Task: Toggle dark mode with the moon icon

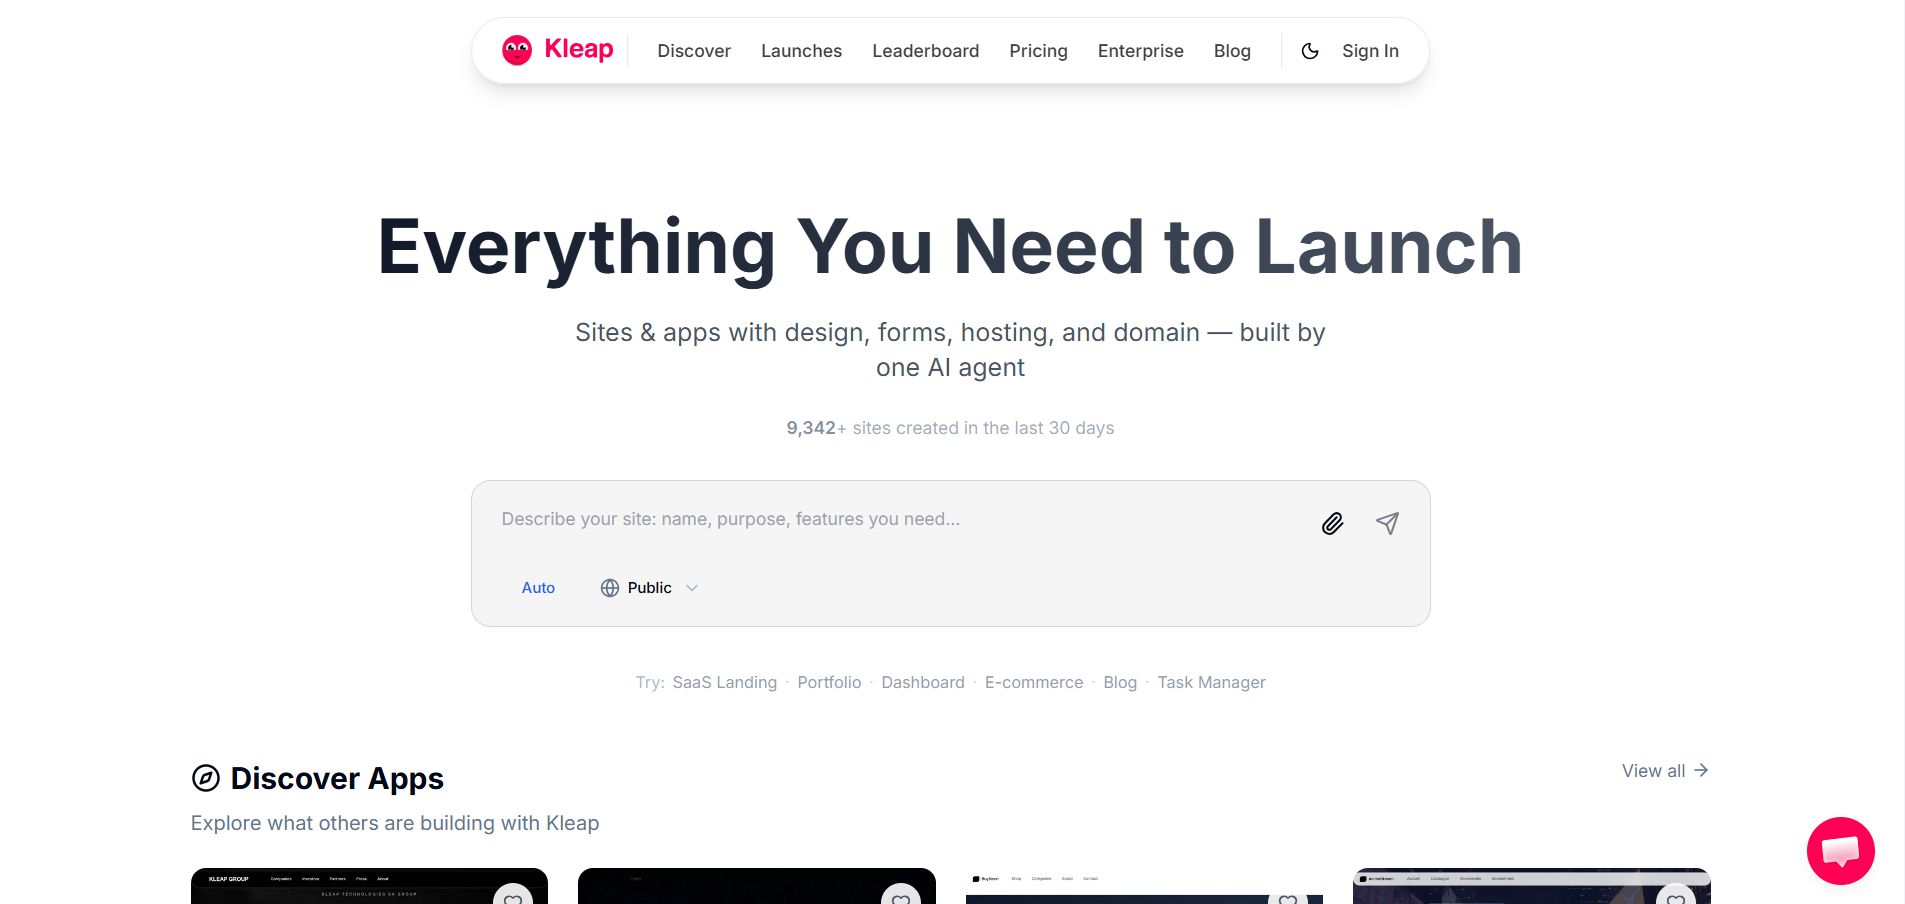Action: (1310, 51)
